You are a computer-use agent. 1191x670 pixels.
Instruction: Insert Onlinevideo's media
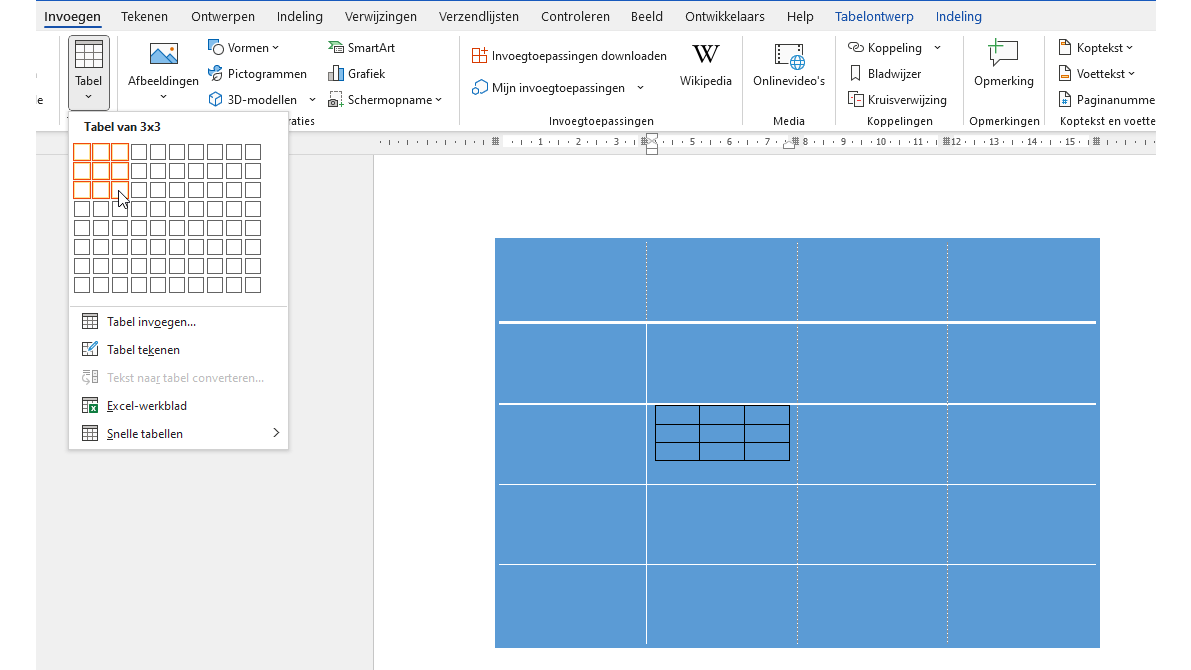coord(788,65)
